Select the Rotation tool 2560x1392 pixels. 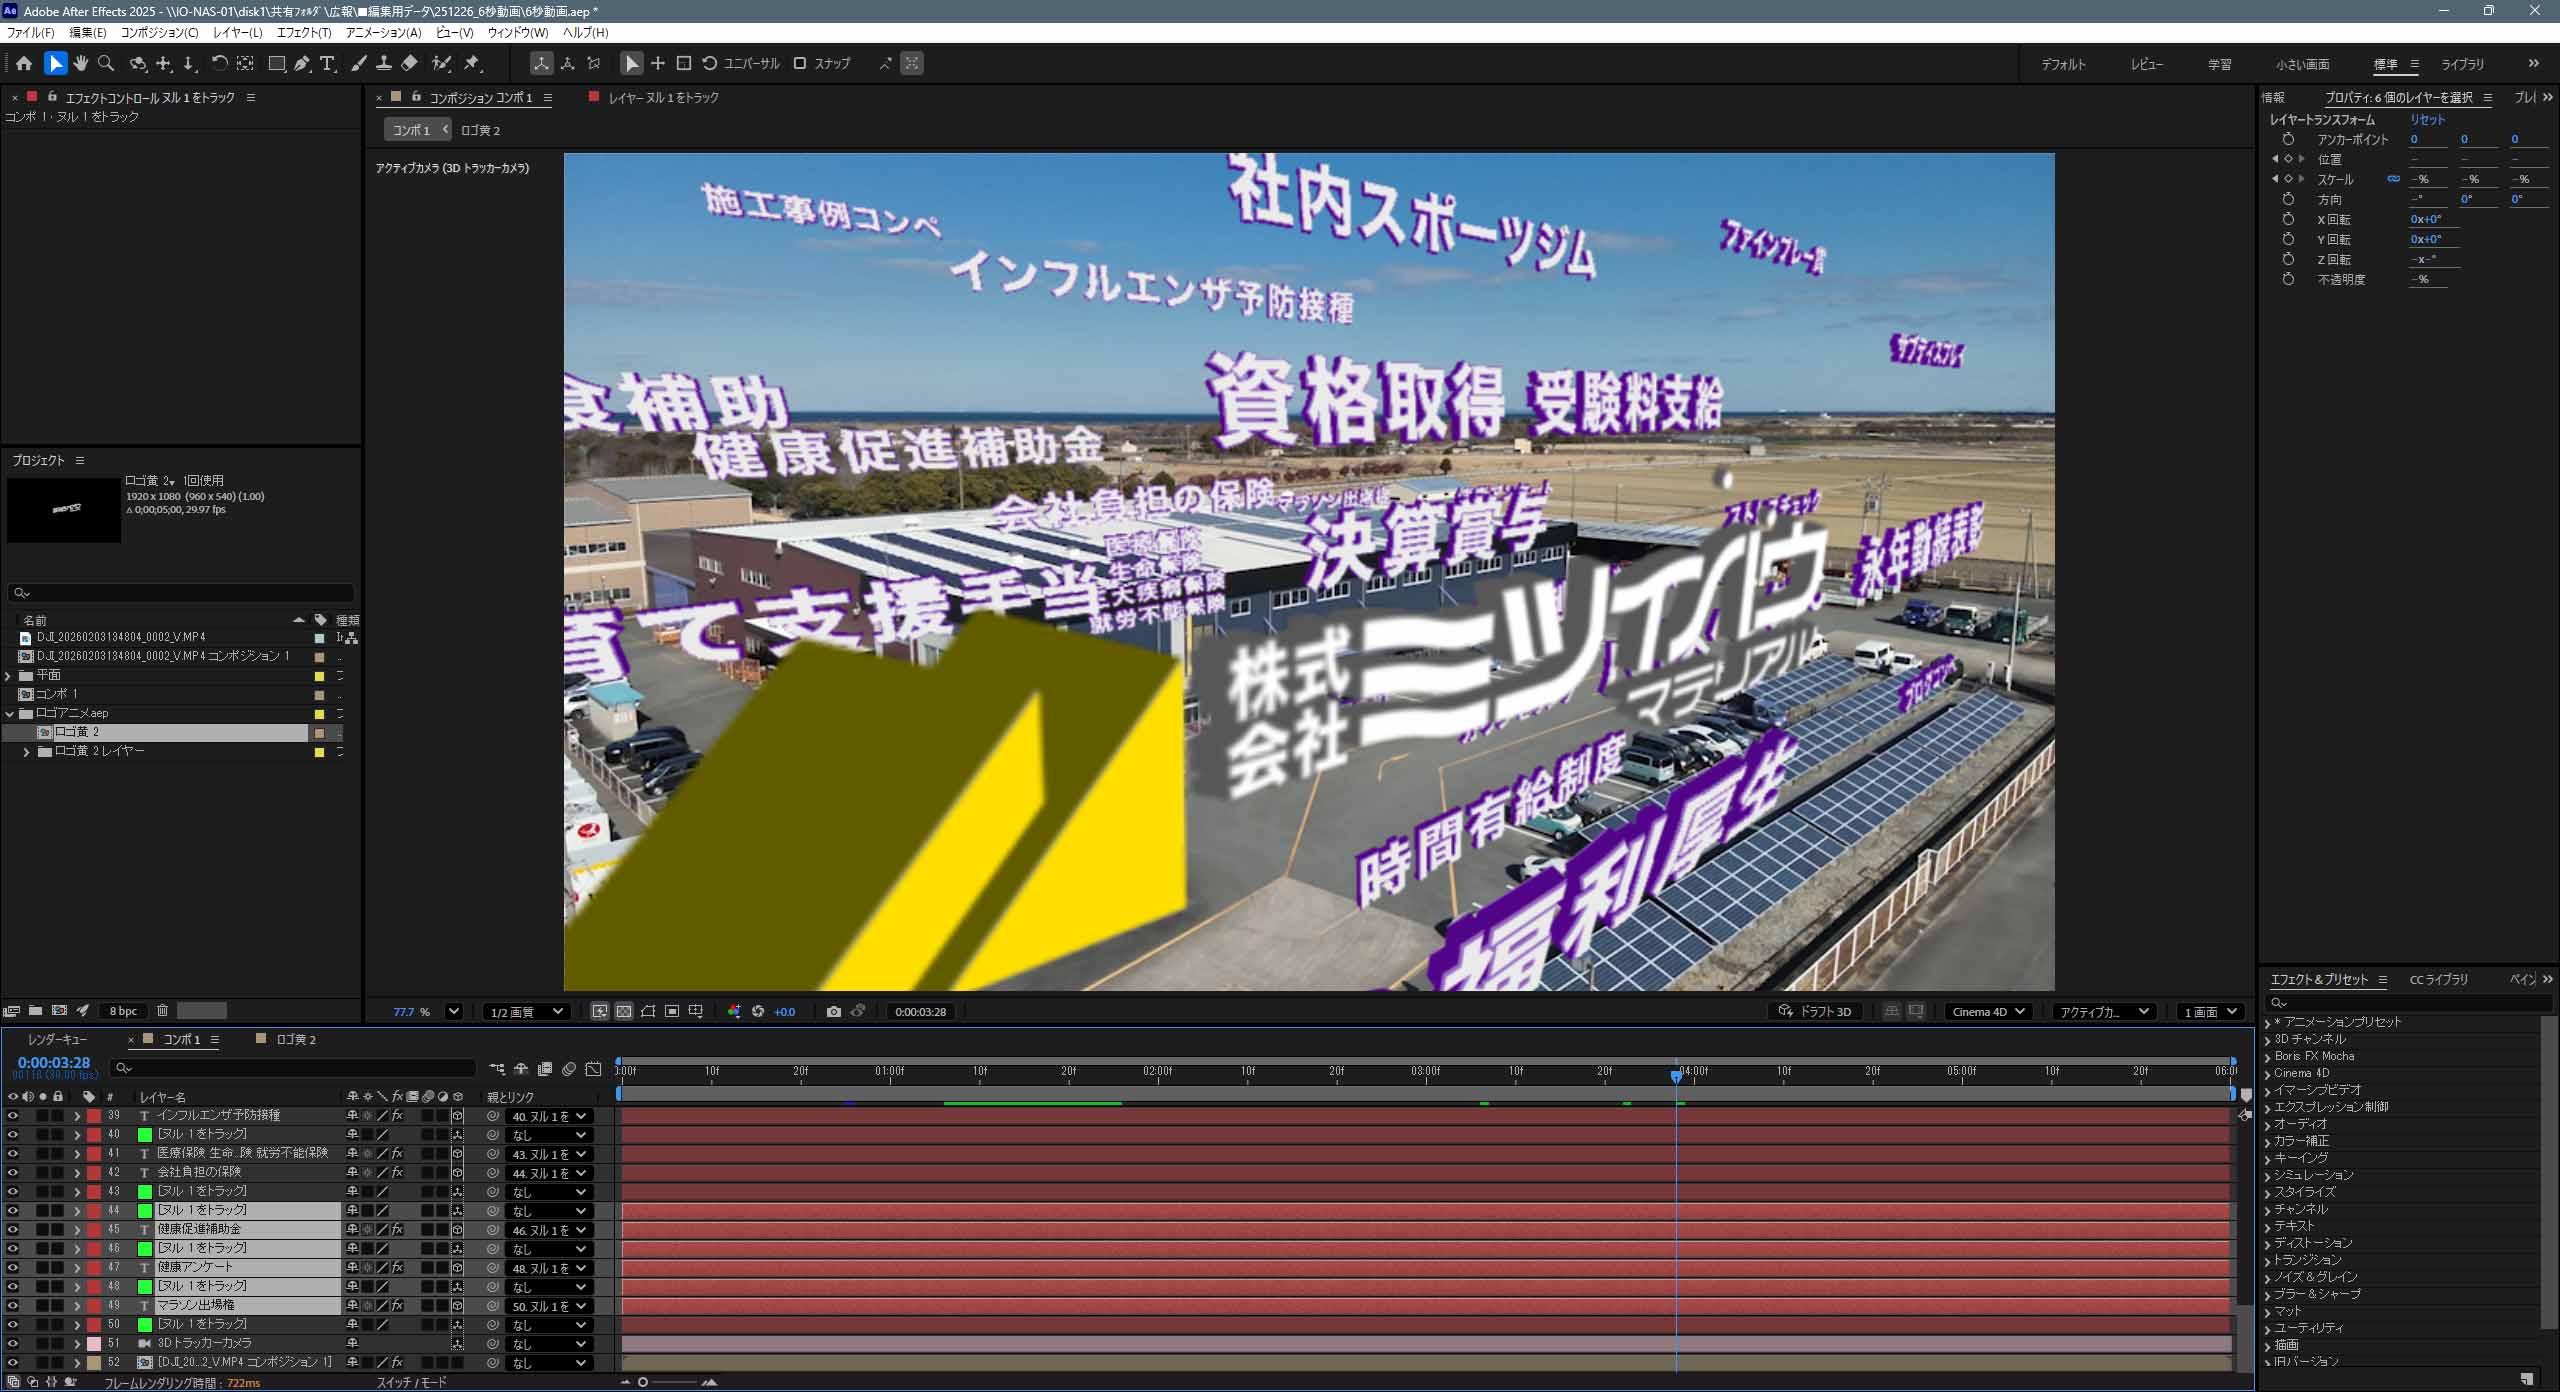pos(219,63)
